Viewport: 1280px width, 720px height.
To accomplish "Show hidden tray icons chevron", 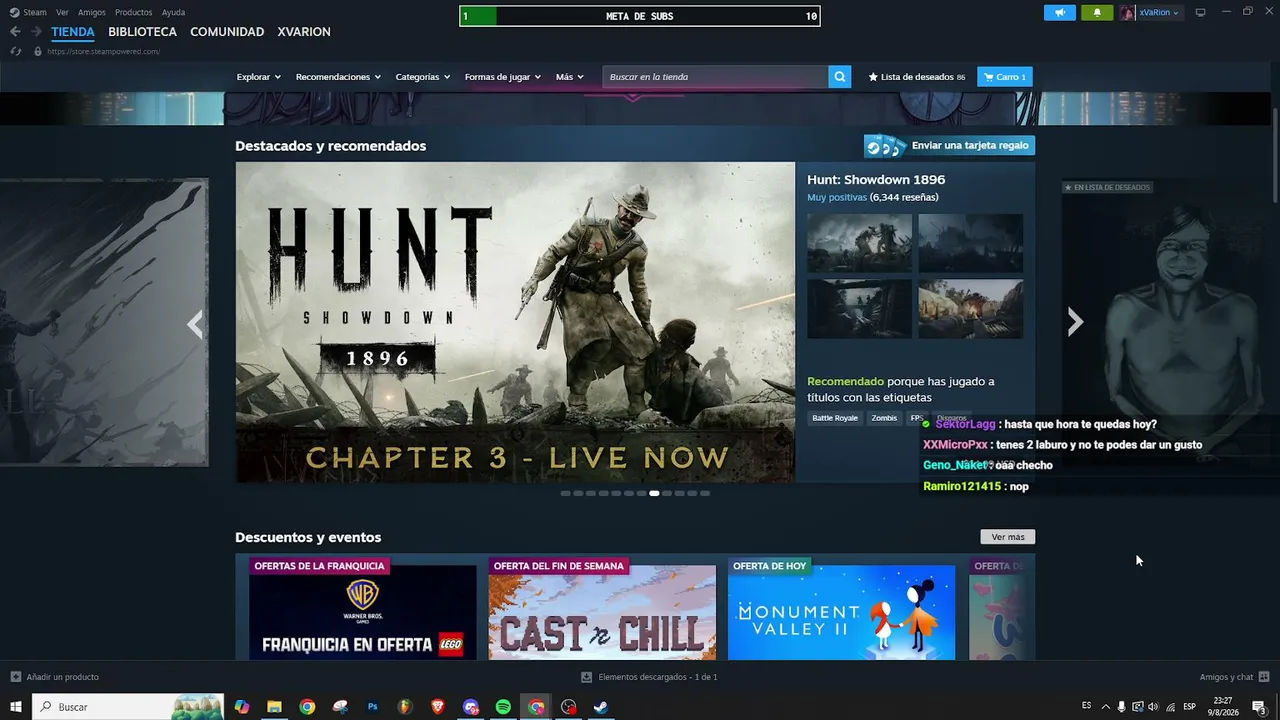I will point(1105,707).
